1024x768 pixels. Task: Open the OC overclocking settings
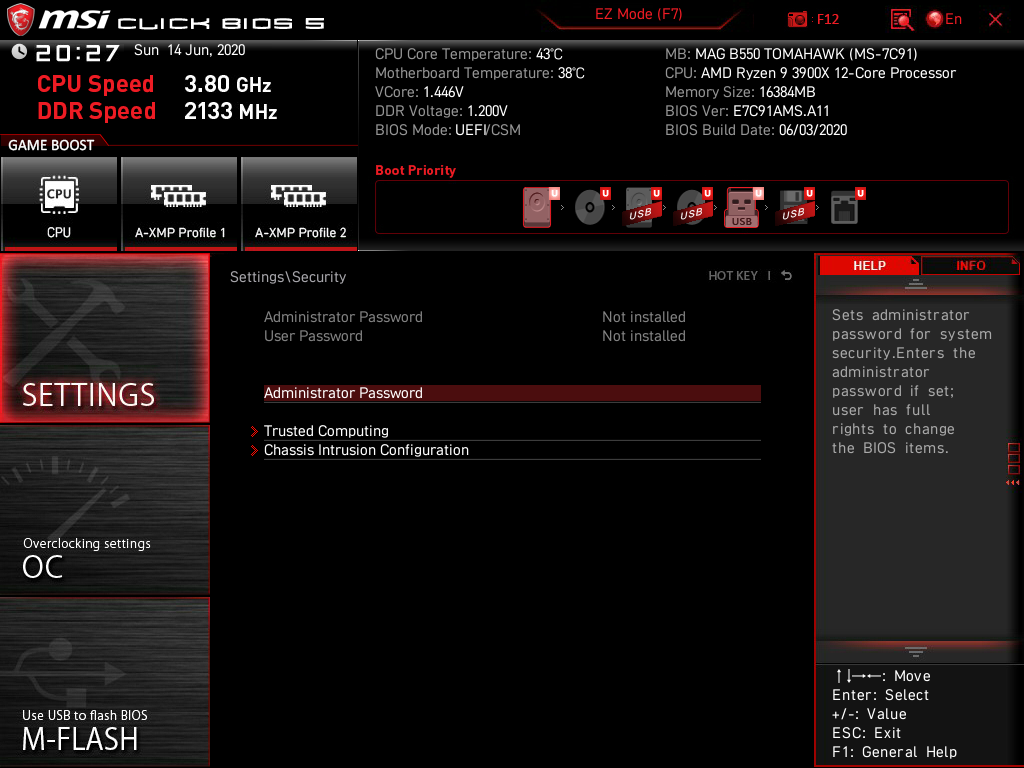point(105,511)
